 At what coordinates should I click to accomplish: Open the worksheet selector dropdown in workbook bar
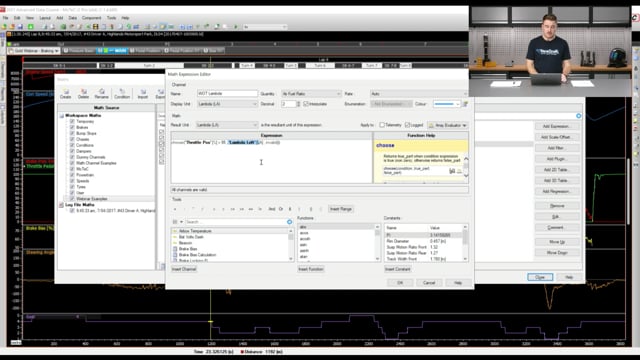34,51
